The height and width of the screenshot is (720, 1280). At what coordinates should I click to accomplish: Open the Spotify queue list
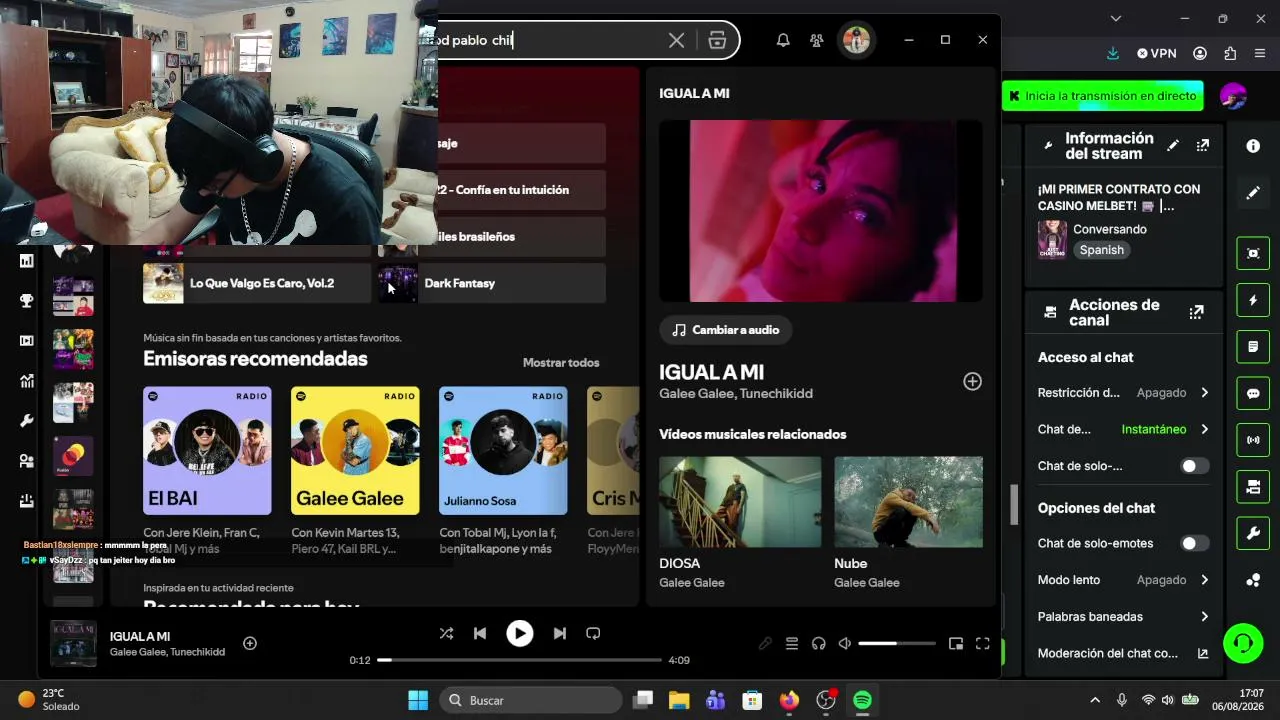pos(792,644)
